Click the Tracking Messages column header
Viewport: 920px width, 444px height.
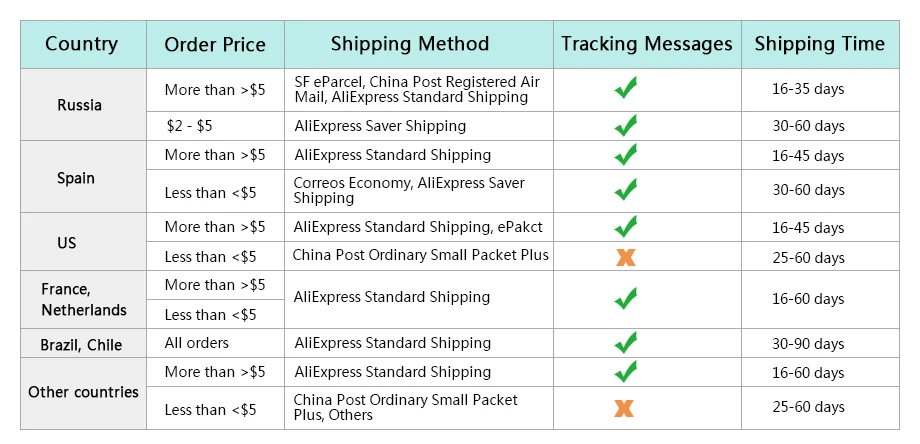[647, 45]
